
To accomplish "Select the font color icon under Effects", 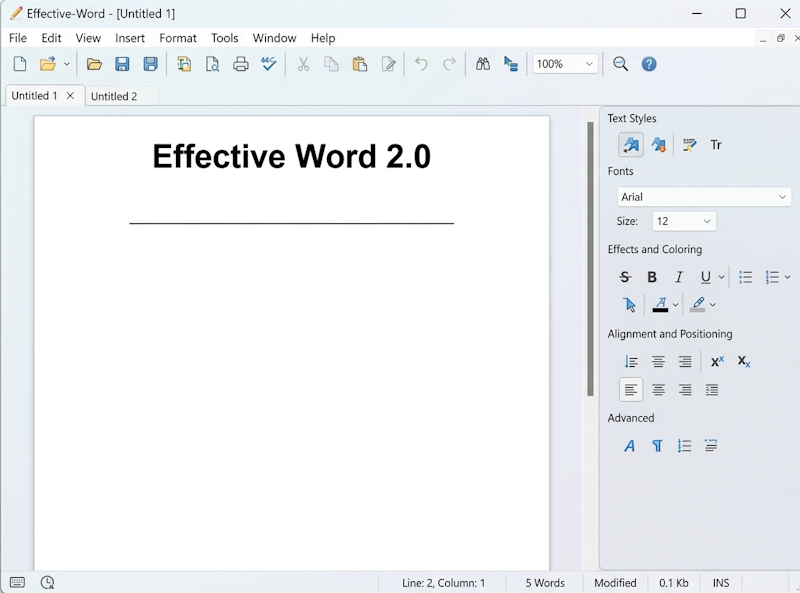I will [x=661, y=304].
